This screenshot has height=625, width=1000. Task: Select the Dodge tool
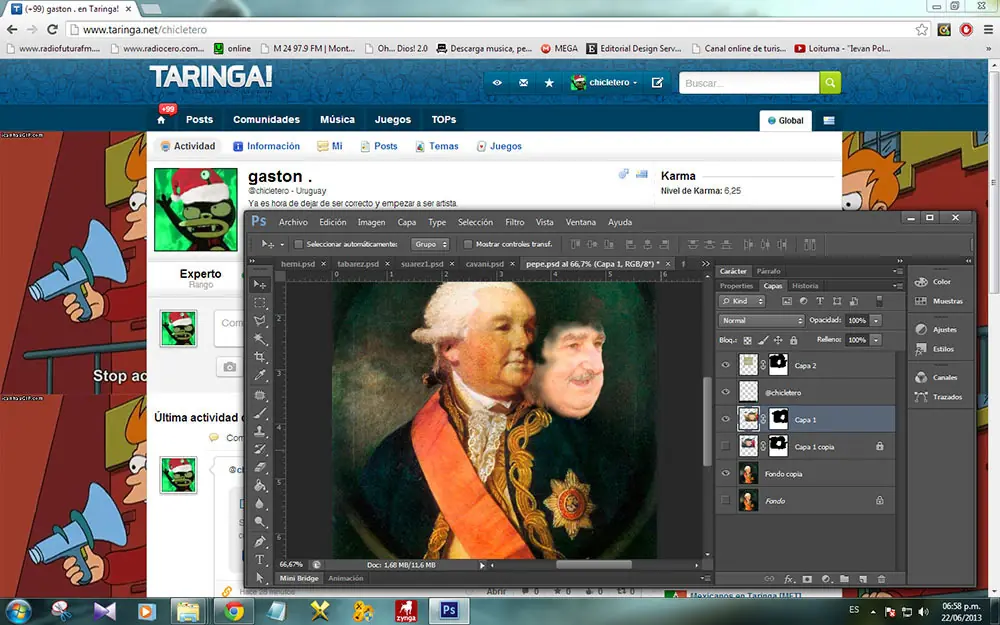tap(260, 522)
